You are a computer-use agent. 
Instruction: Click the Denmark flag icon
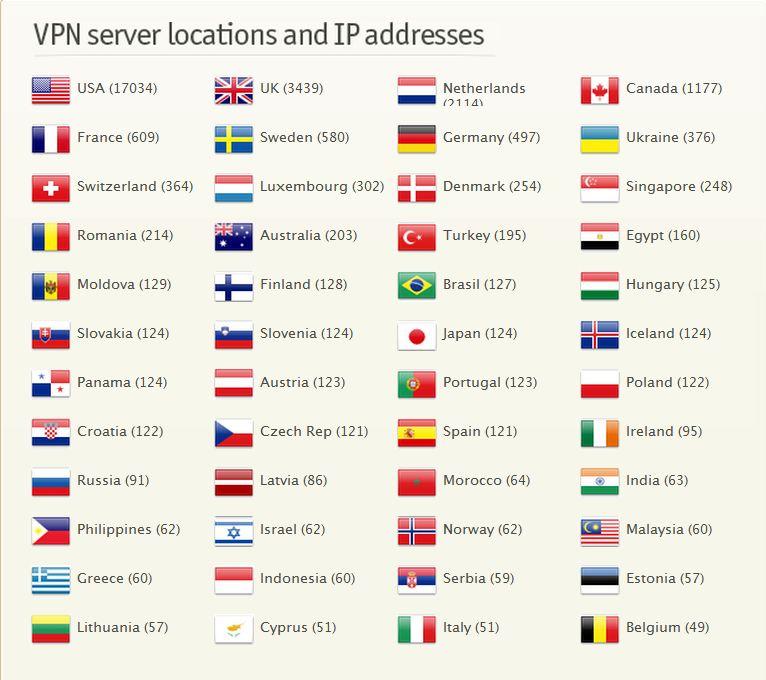click(417, 189)
